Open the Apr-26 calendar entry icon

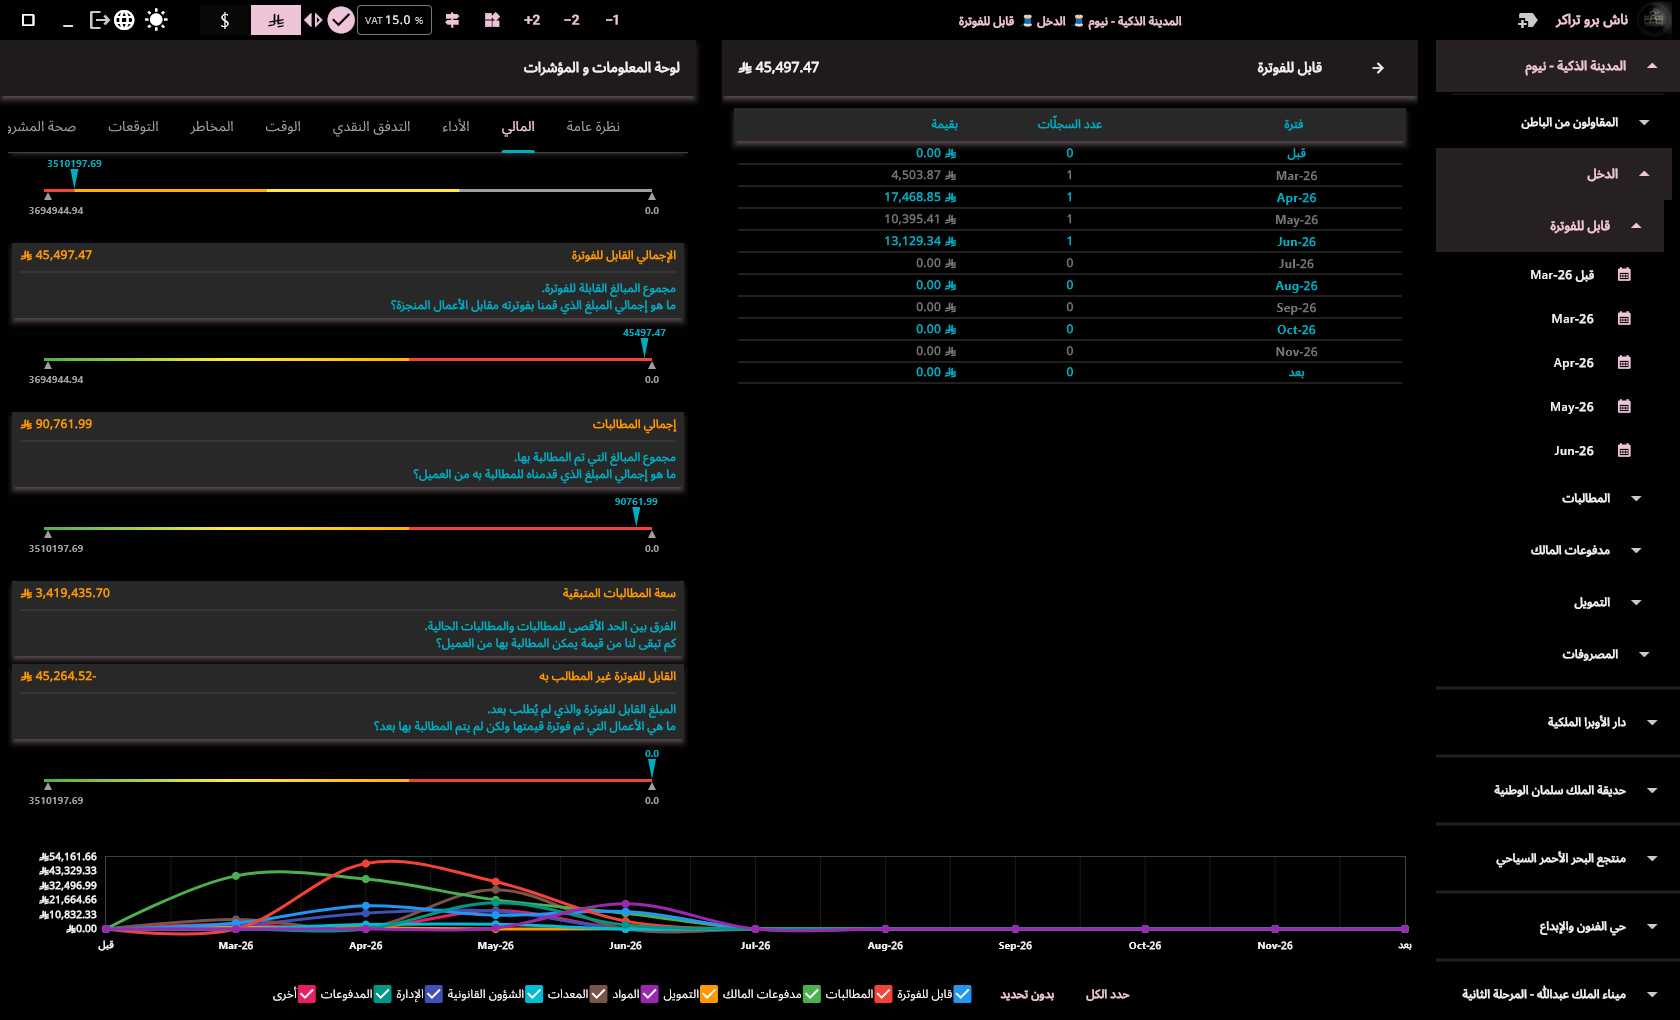coord(1624,363)
